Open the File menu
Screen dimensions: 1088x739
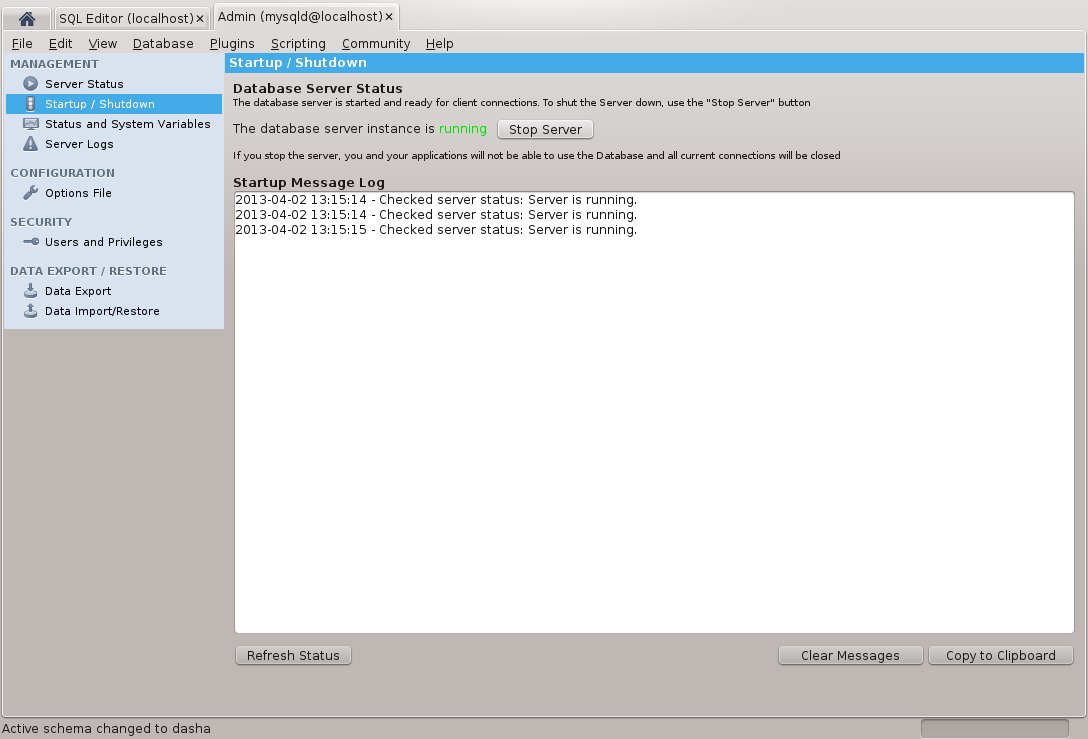click(x=22, y=44)
